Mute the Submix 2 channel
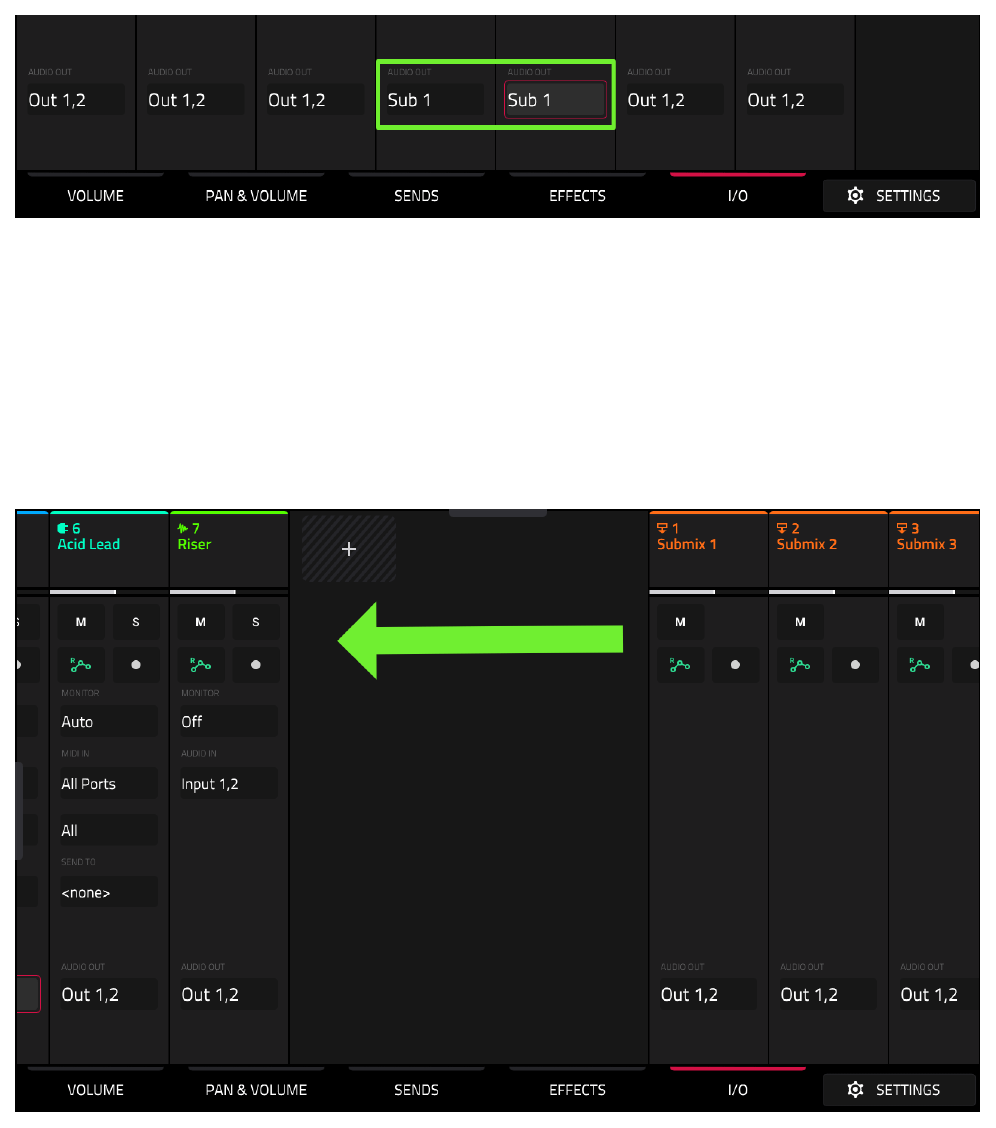 tap(800, 622)
